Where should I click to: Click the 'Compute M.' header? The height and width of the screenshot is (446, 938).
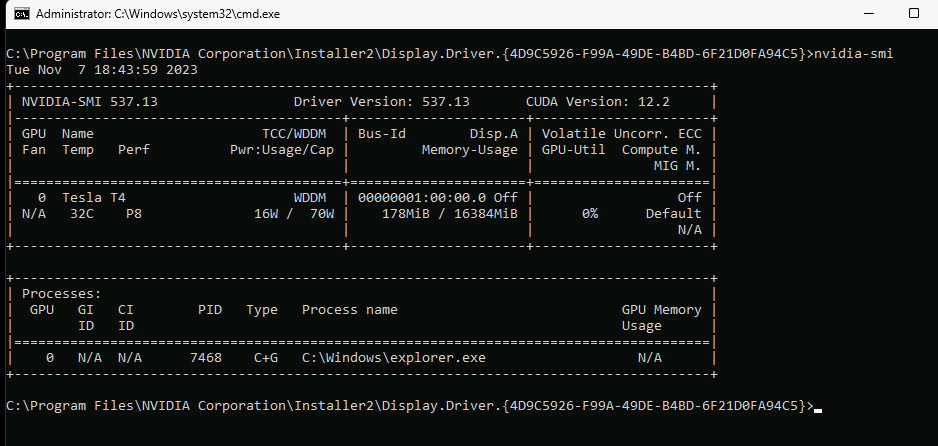[661, 149]
